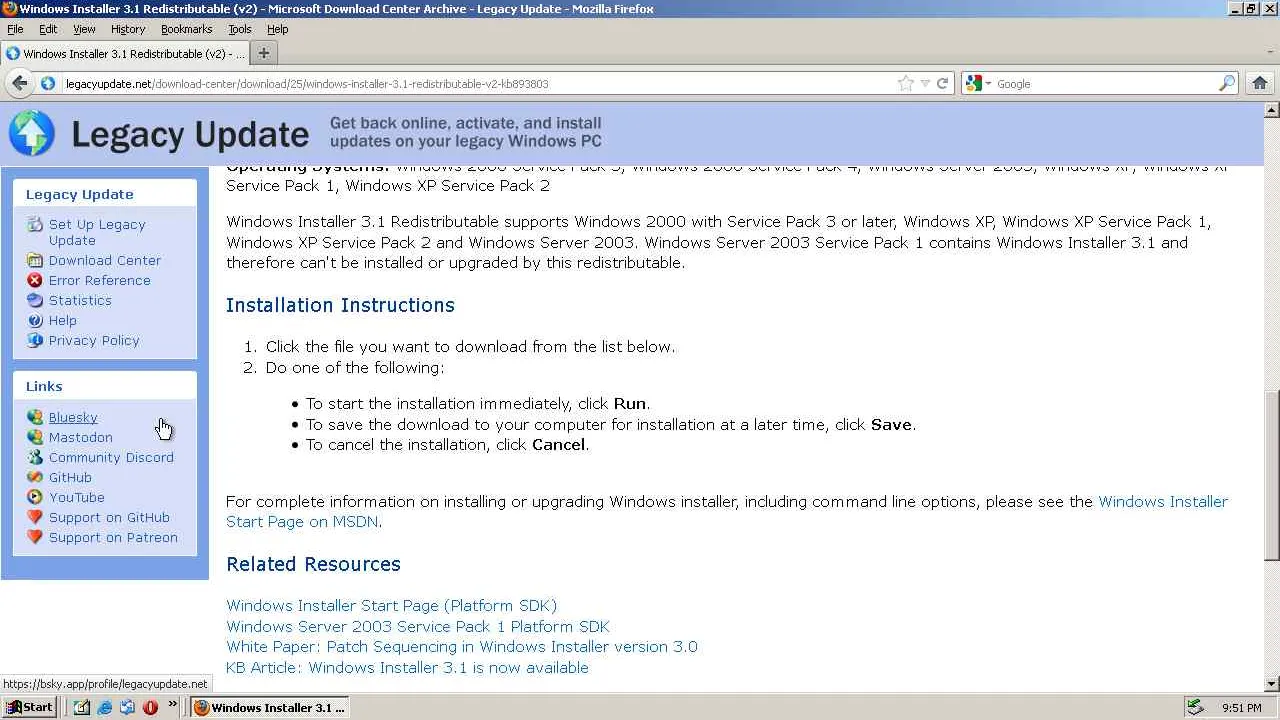1280x720 pixels.
Task: Click the address bar URL field
Action: click(x=480, y=84)
